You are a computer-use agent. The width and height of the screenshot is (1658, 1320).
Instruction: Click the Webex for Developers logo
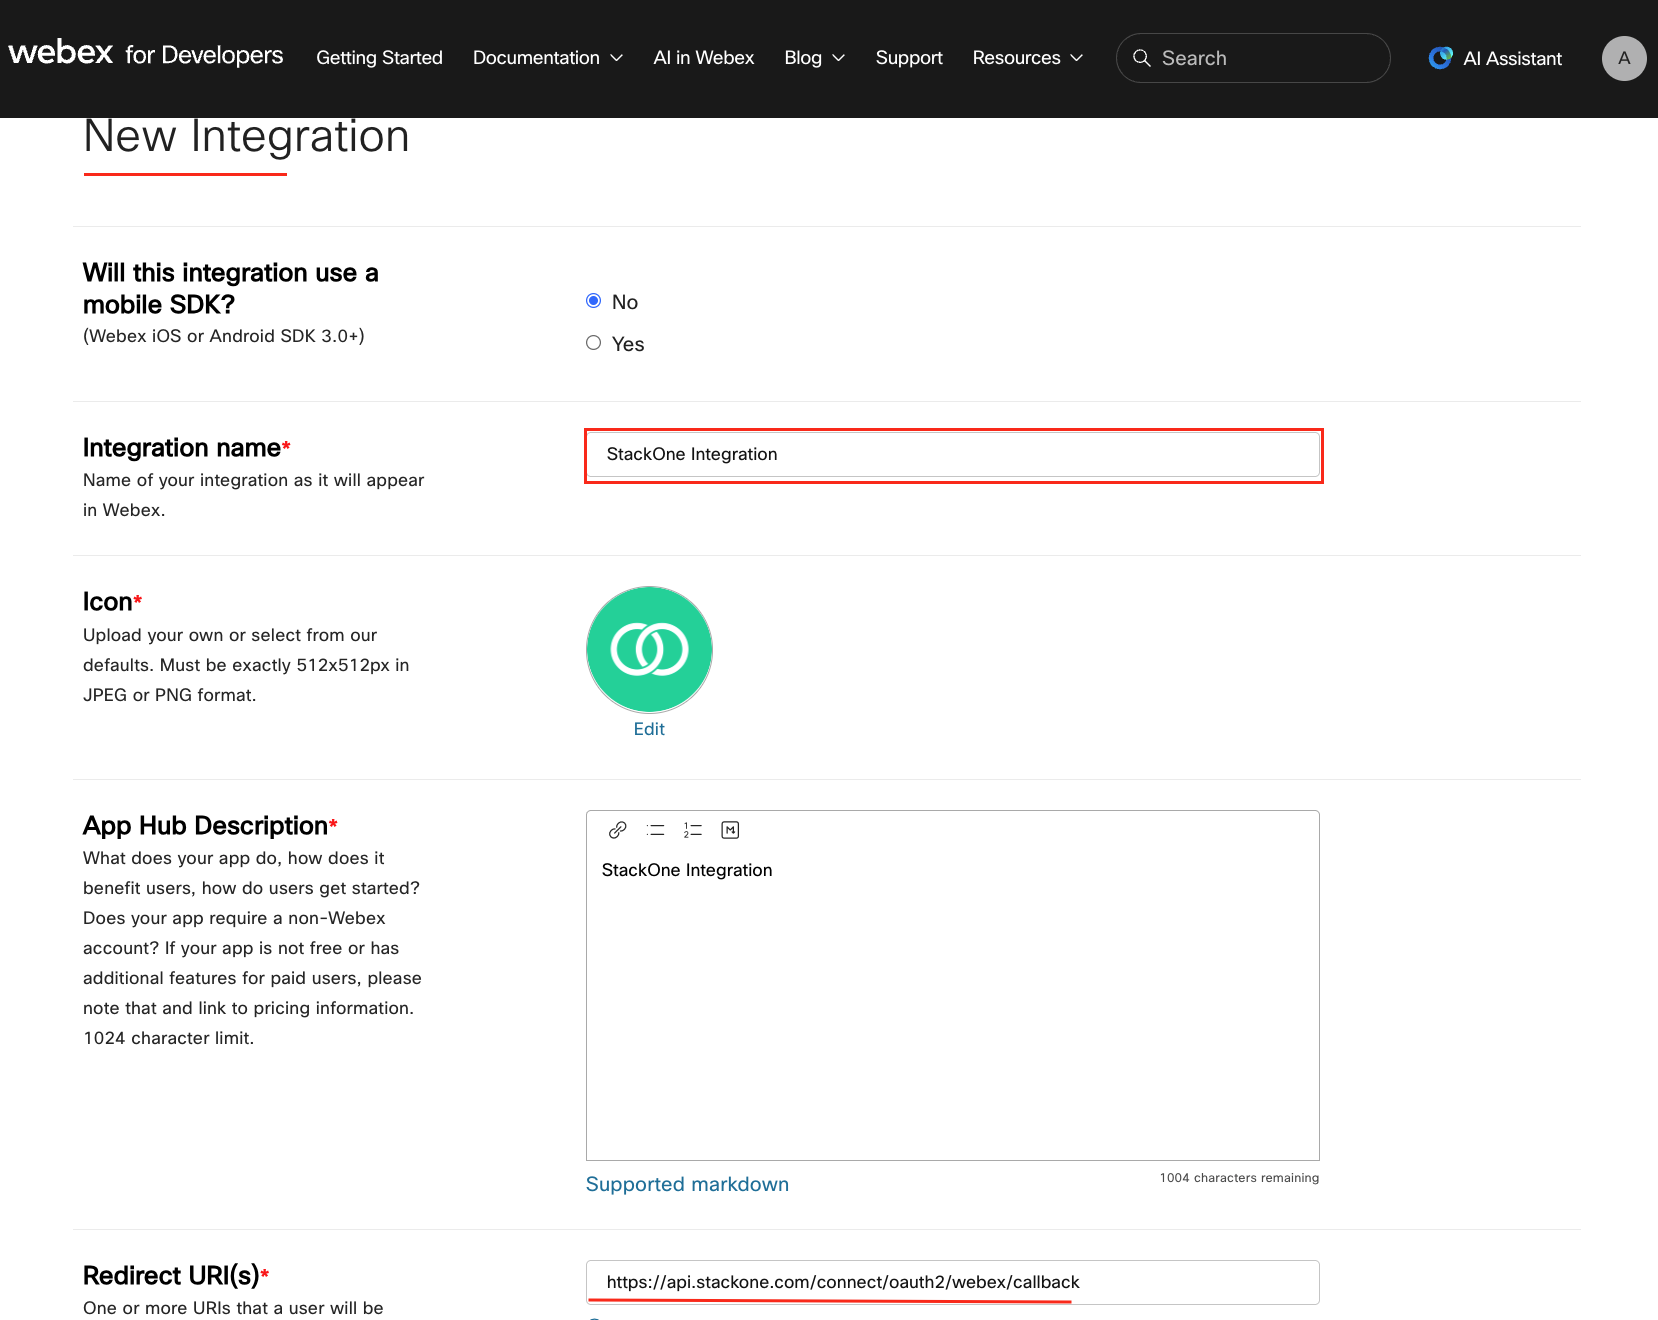[x=146, y=54]
